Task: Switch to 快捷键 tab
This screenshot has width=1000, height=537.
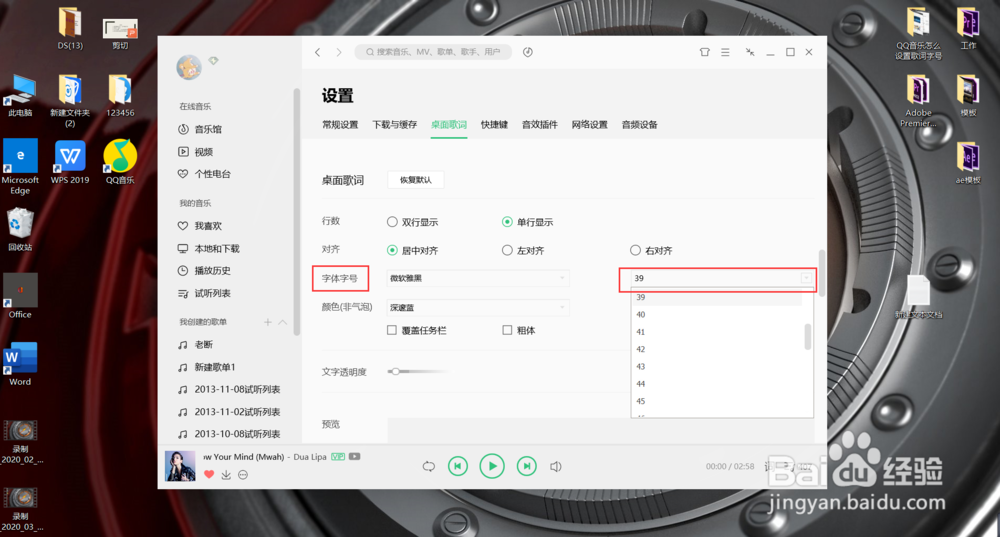Action: click(x=494, y=124)
